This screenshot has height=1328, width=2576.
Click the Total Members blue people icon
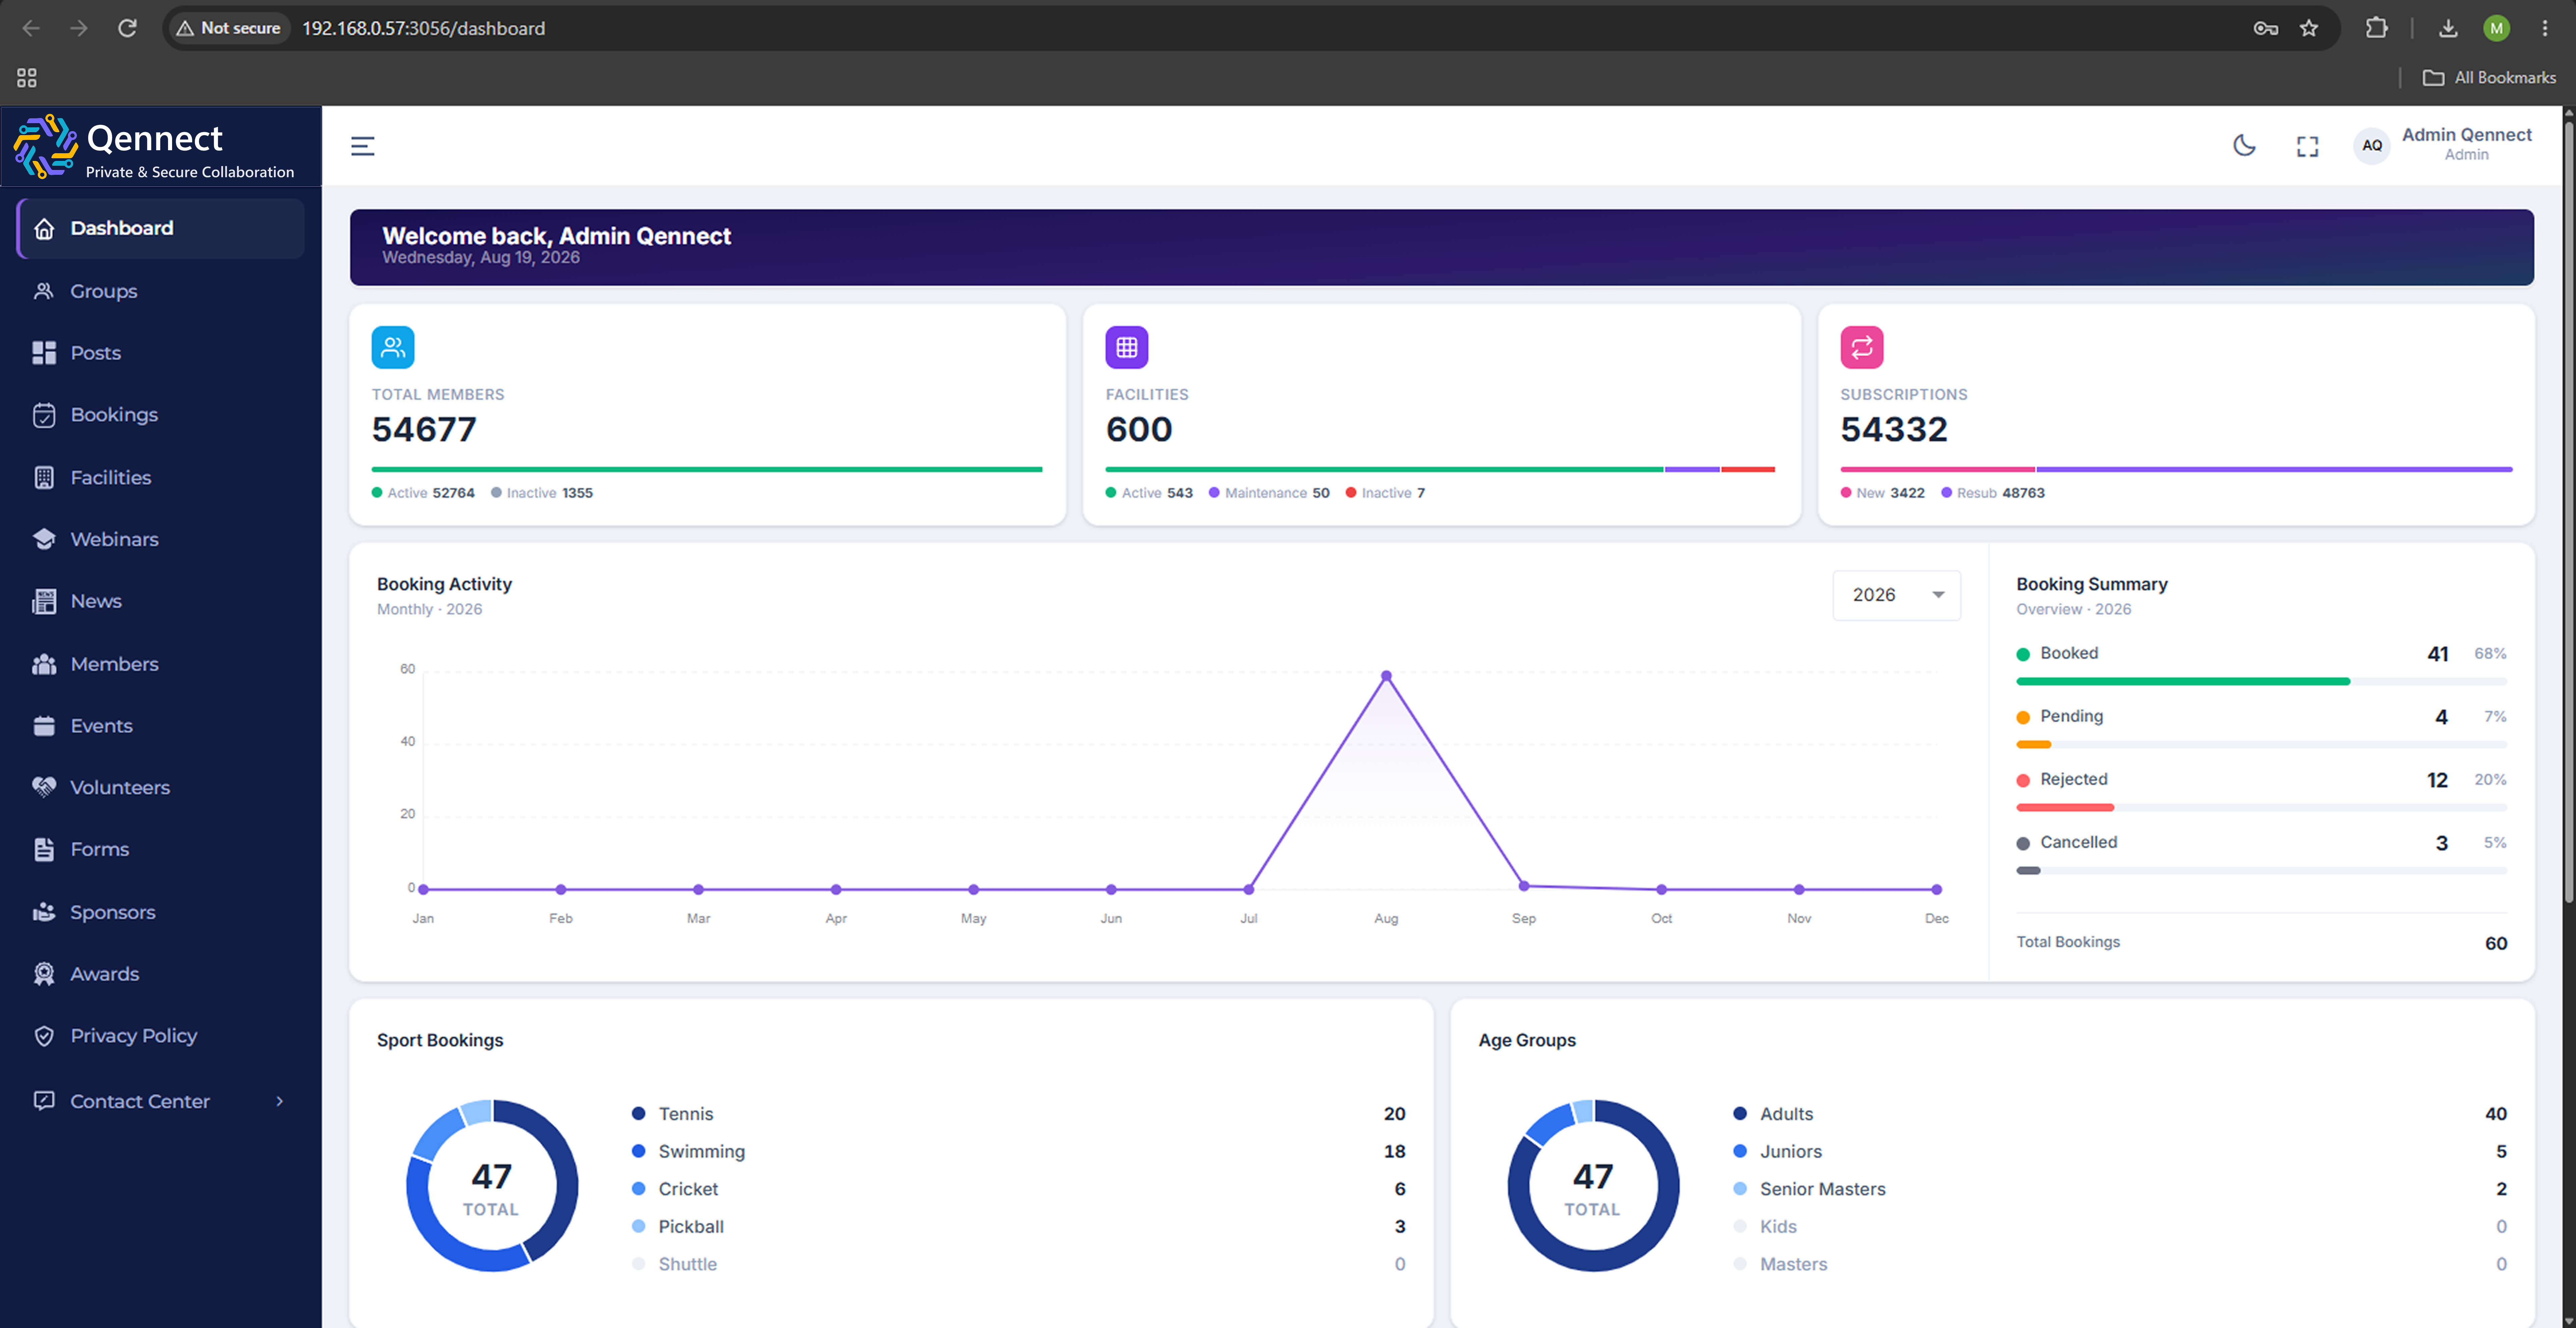coord(393,347)
